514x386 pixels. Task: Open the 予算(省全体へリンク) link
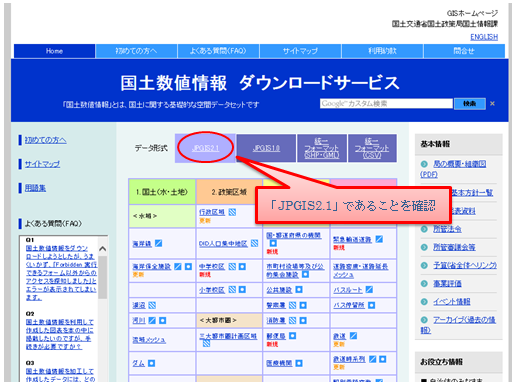(465, 265)
